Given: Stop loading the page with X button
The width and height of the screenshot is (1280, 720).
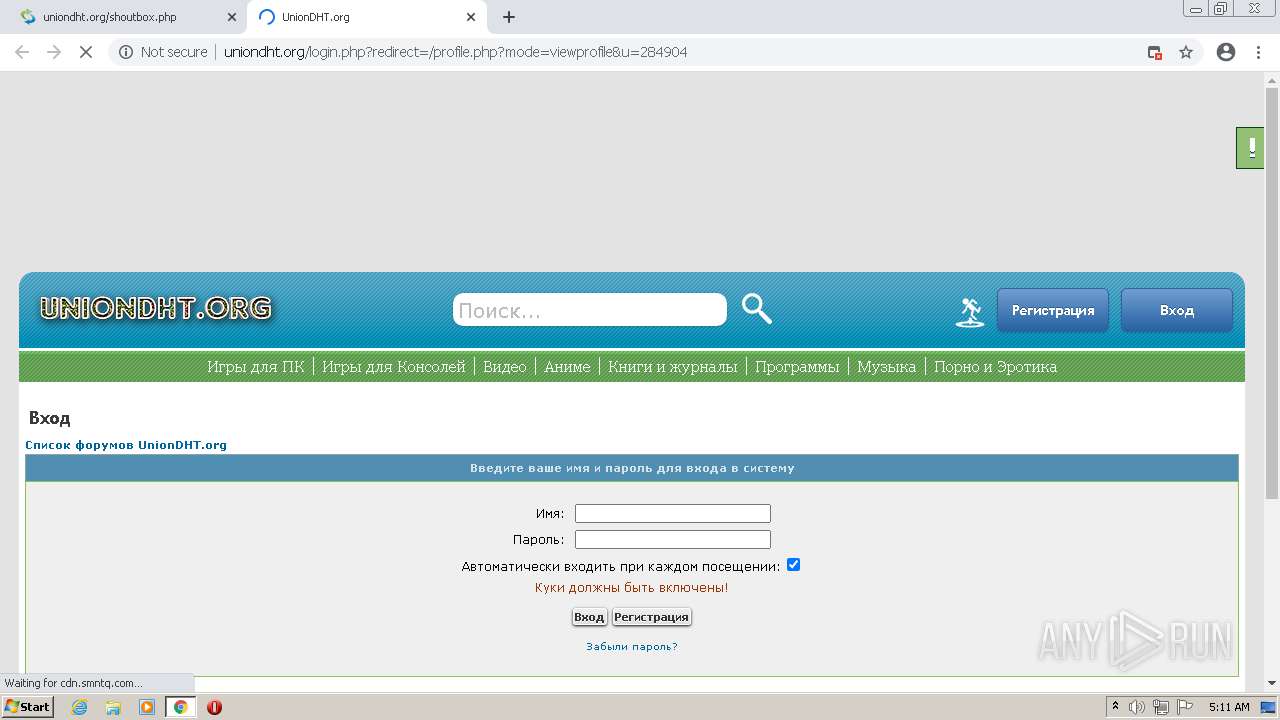Looking at the screenshot, I should click(86, 52).
